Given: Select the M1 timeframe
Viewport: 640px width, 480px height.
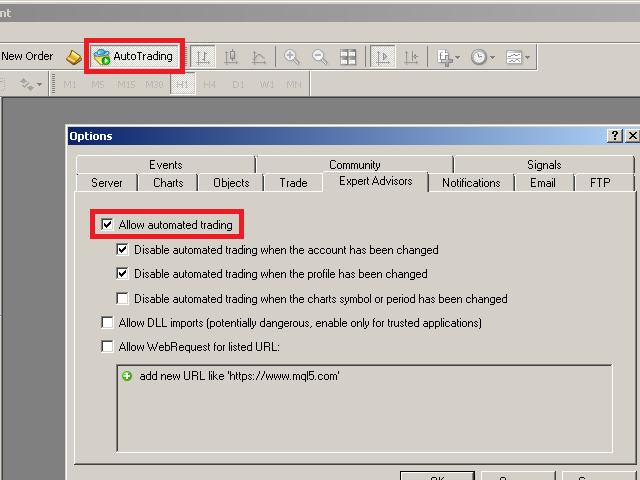Looking at the screenshot, I should tap(70, 84).
